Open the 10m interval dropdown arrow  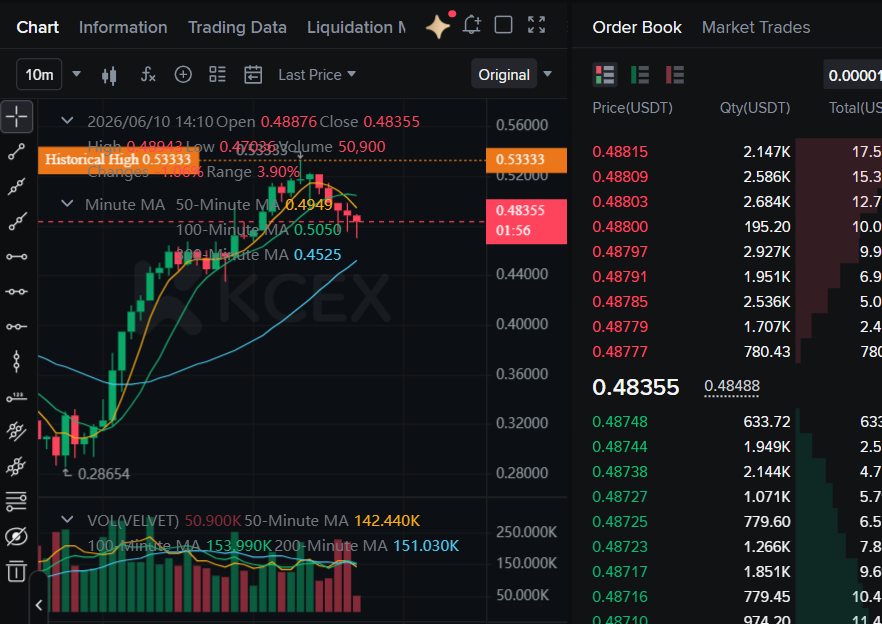click(76, 74)
